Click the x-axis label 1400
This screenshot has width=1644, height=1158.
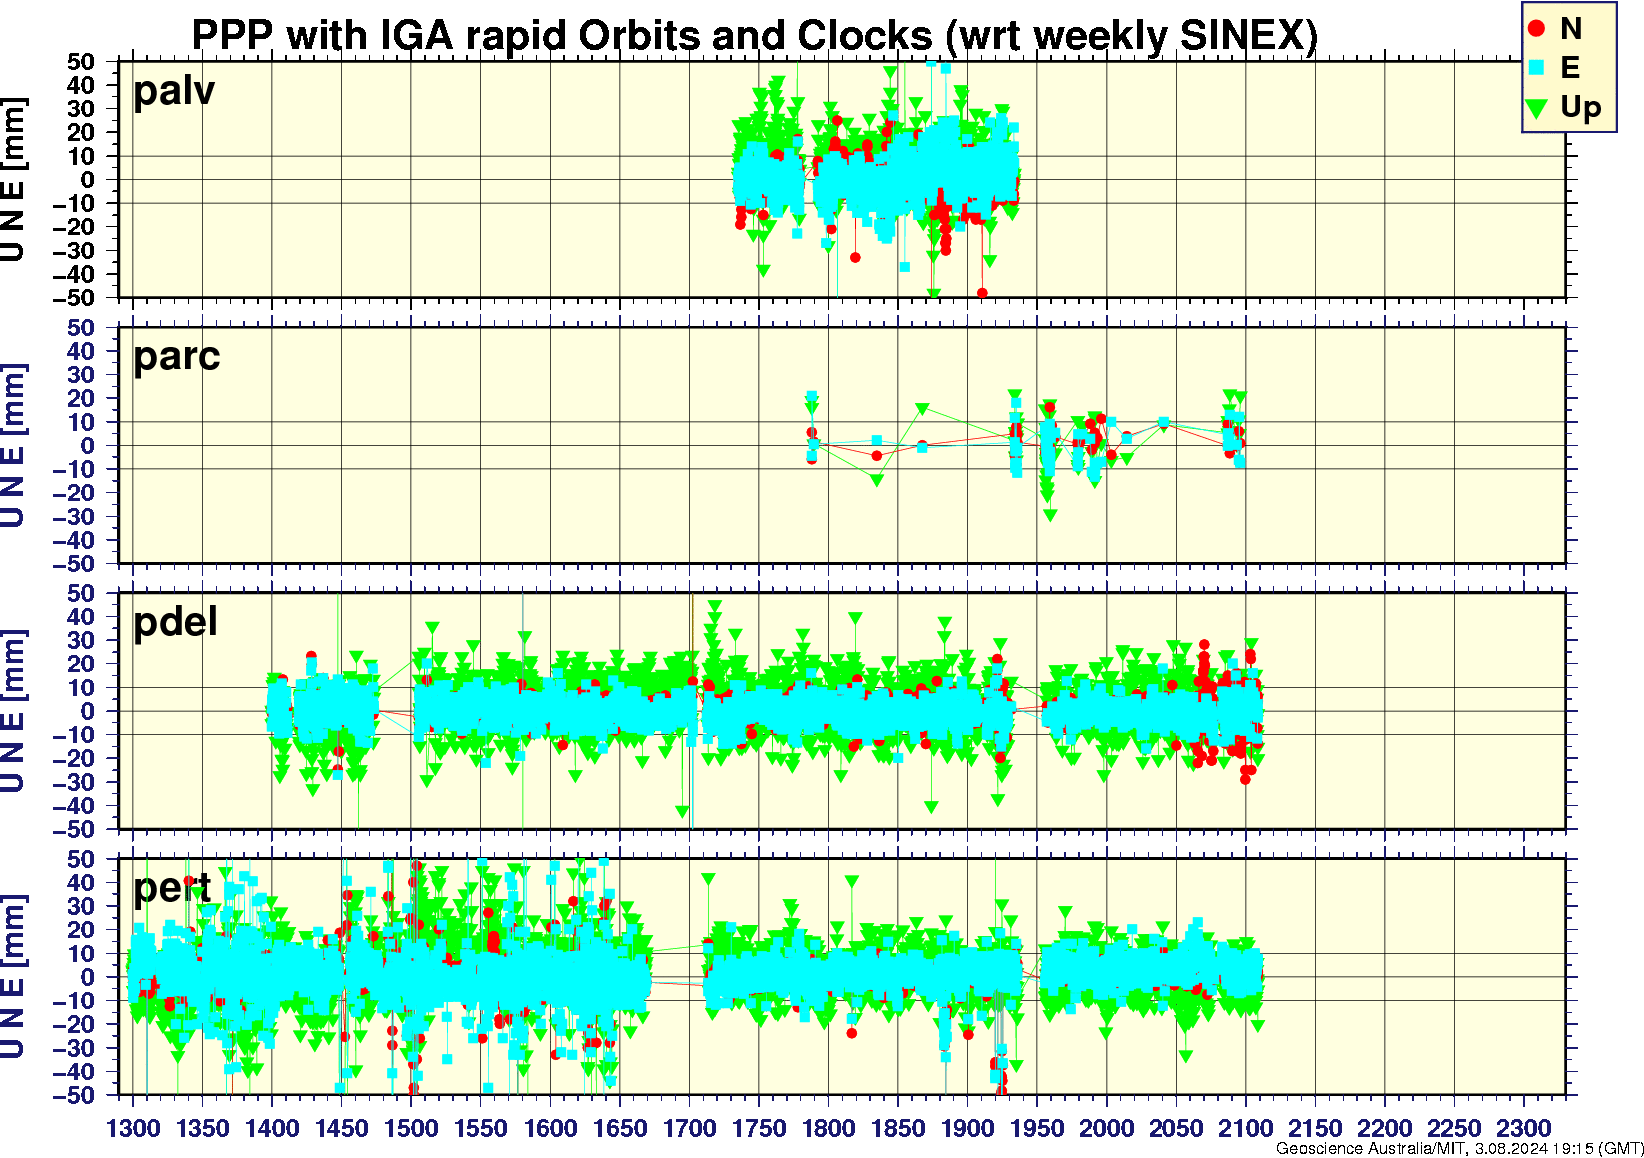[272, 1128]
